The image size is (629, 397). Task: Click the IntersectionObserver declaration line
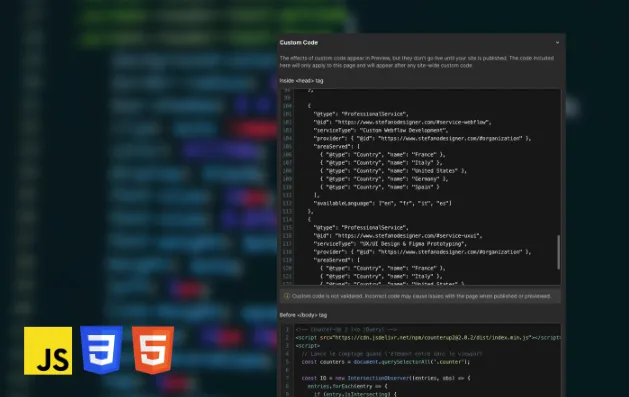click(x=386, y=378)
